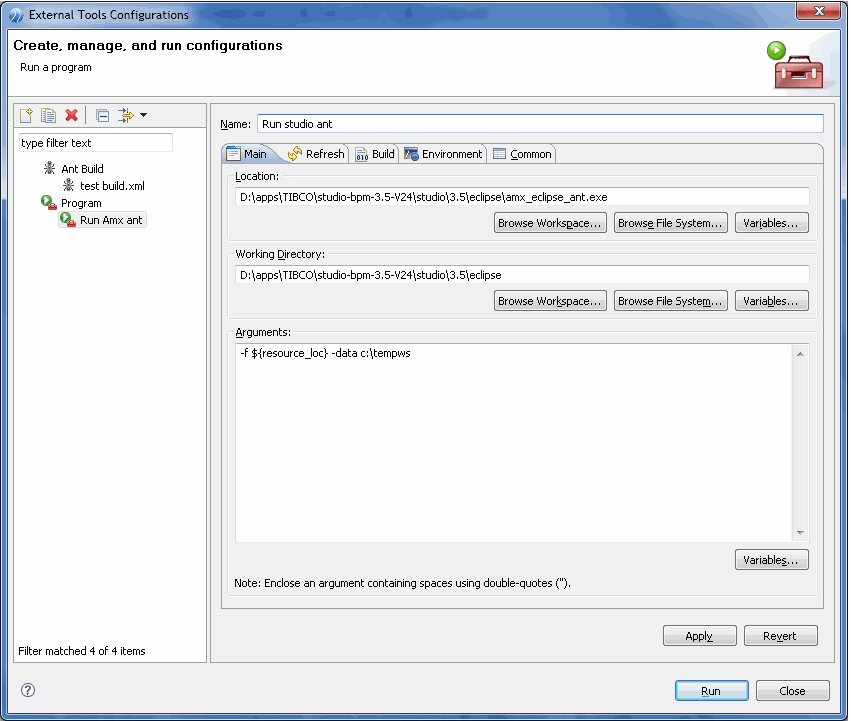Viewport: 851px width, 721px height.
Task: Browse File System for Working Directory
Action: [x=670, y=301]
